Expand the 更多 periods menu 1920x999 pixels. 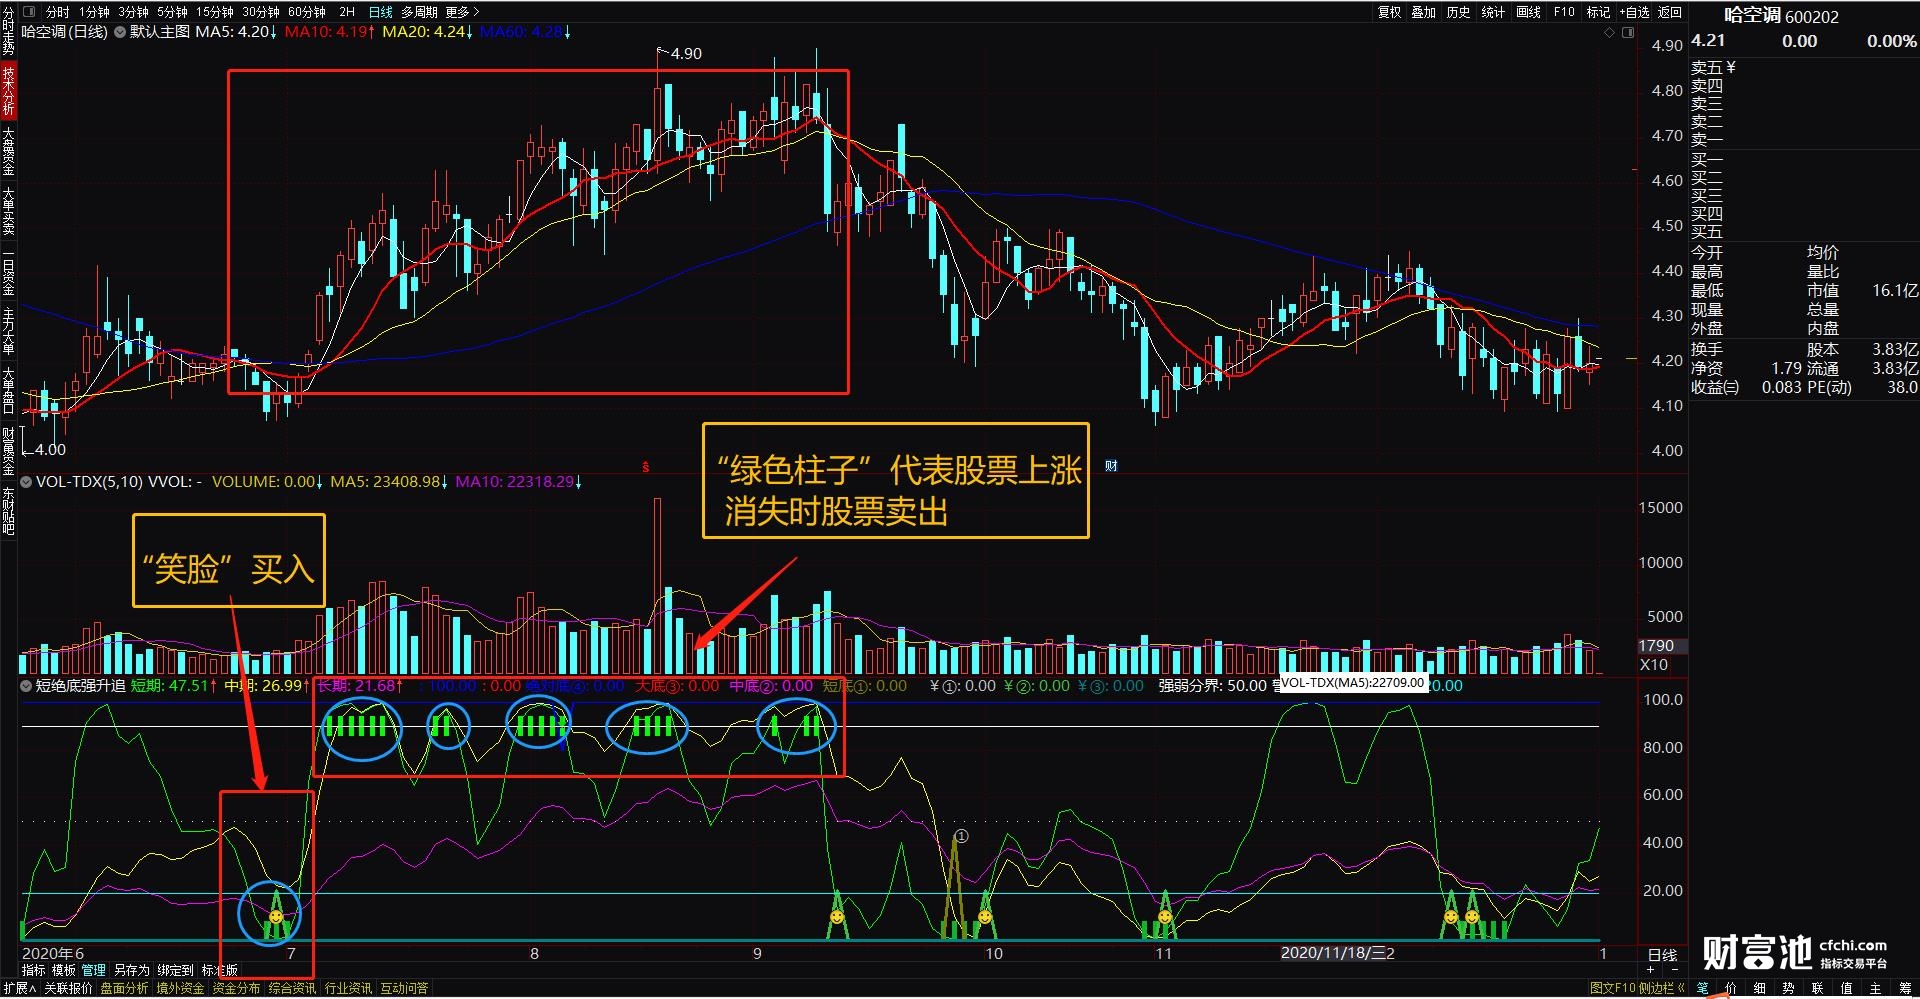[462, 12]
